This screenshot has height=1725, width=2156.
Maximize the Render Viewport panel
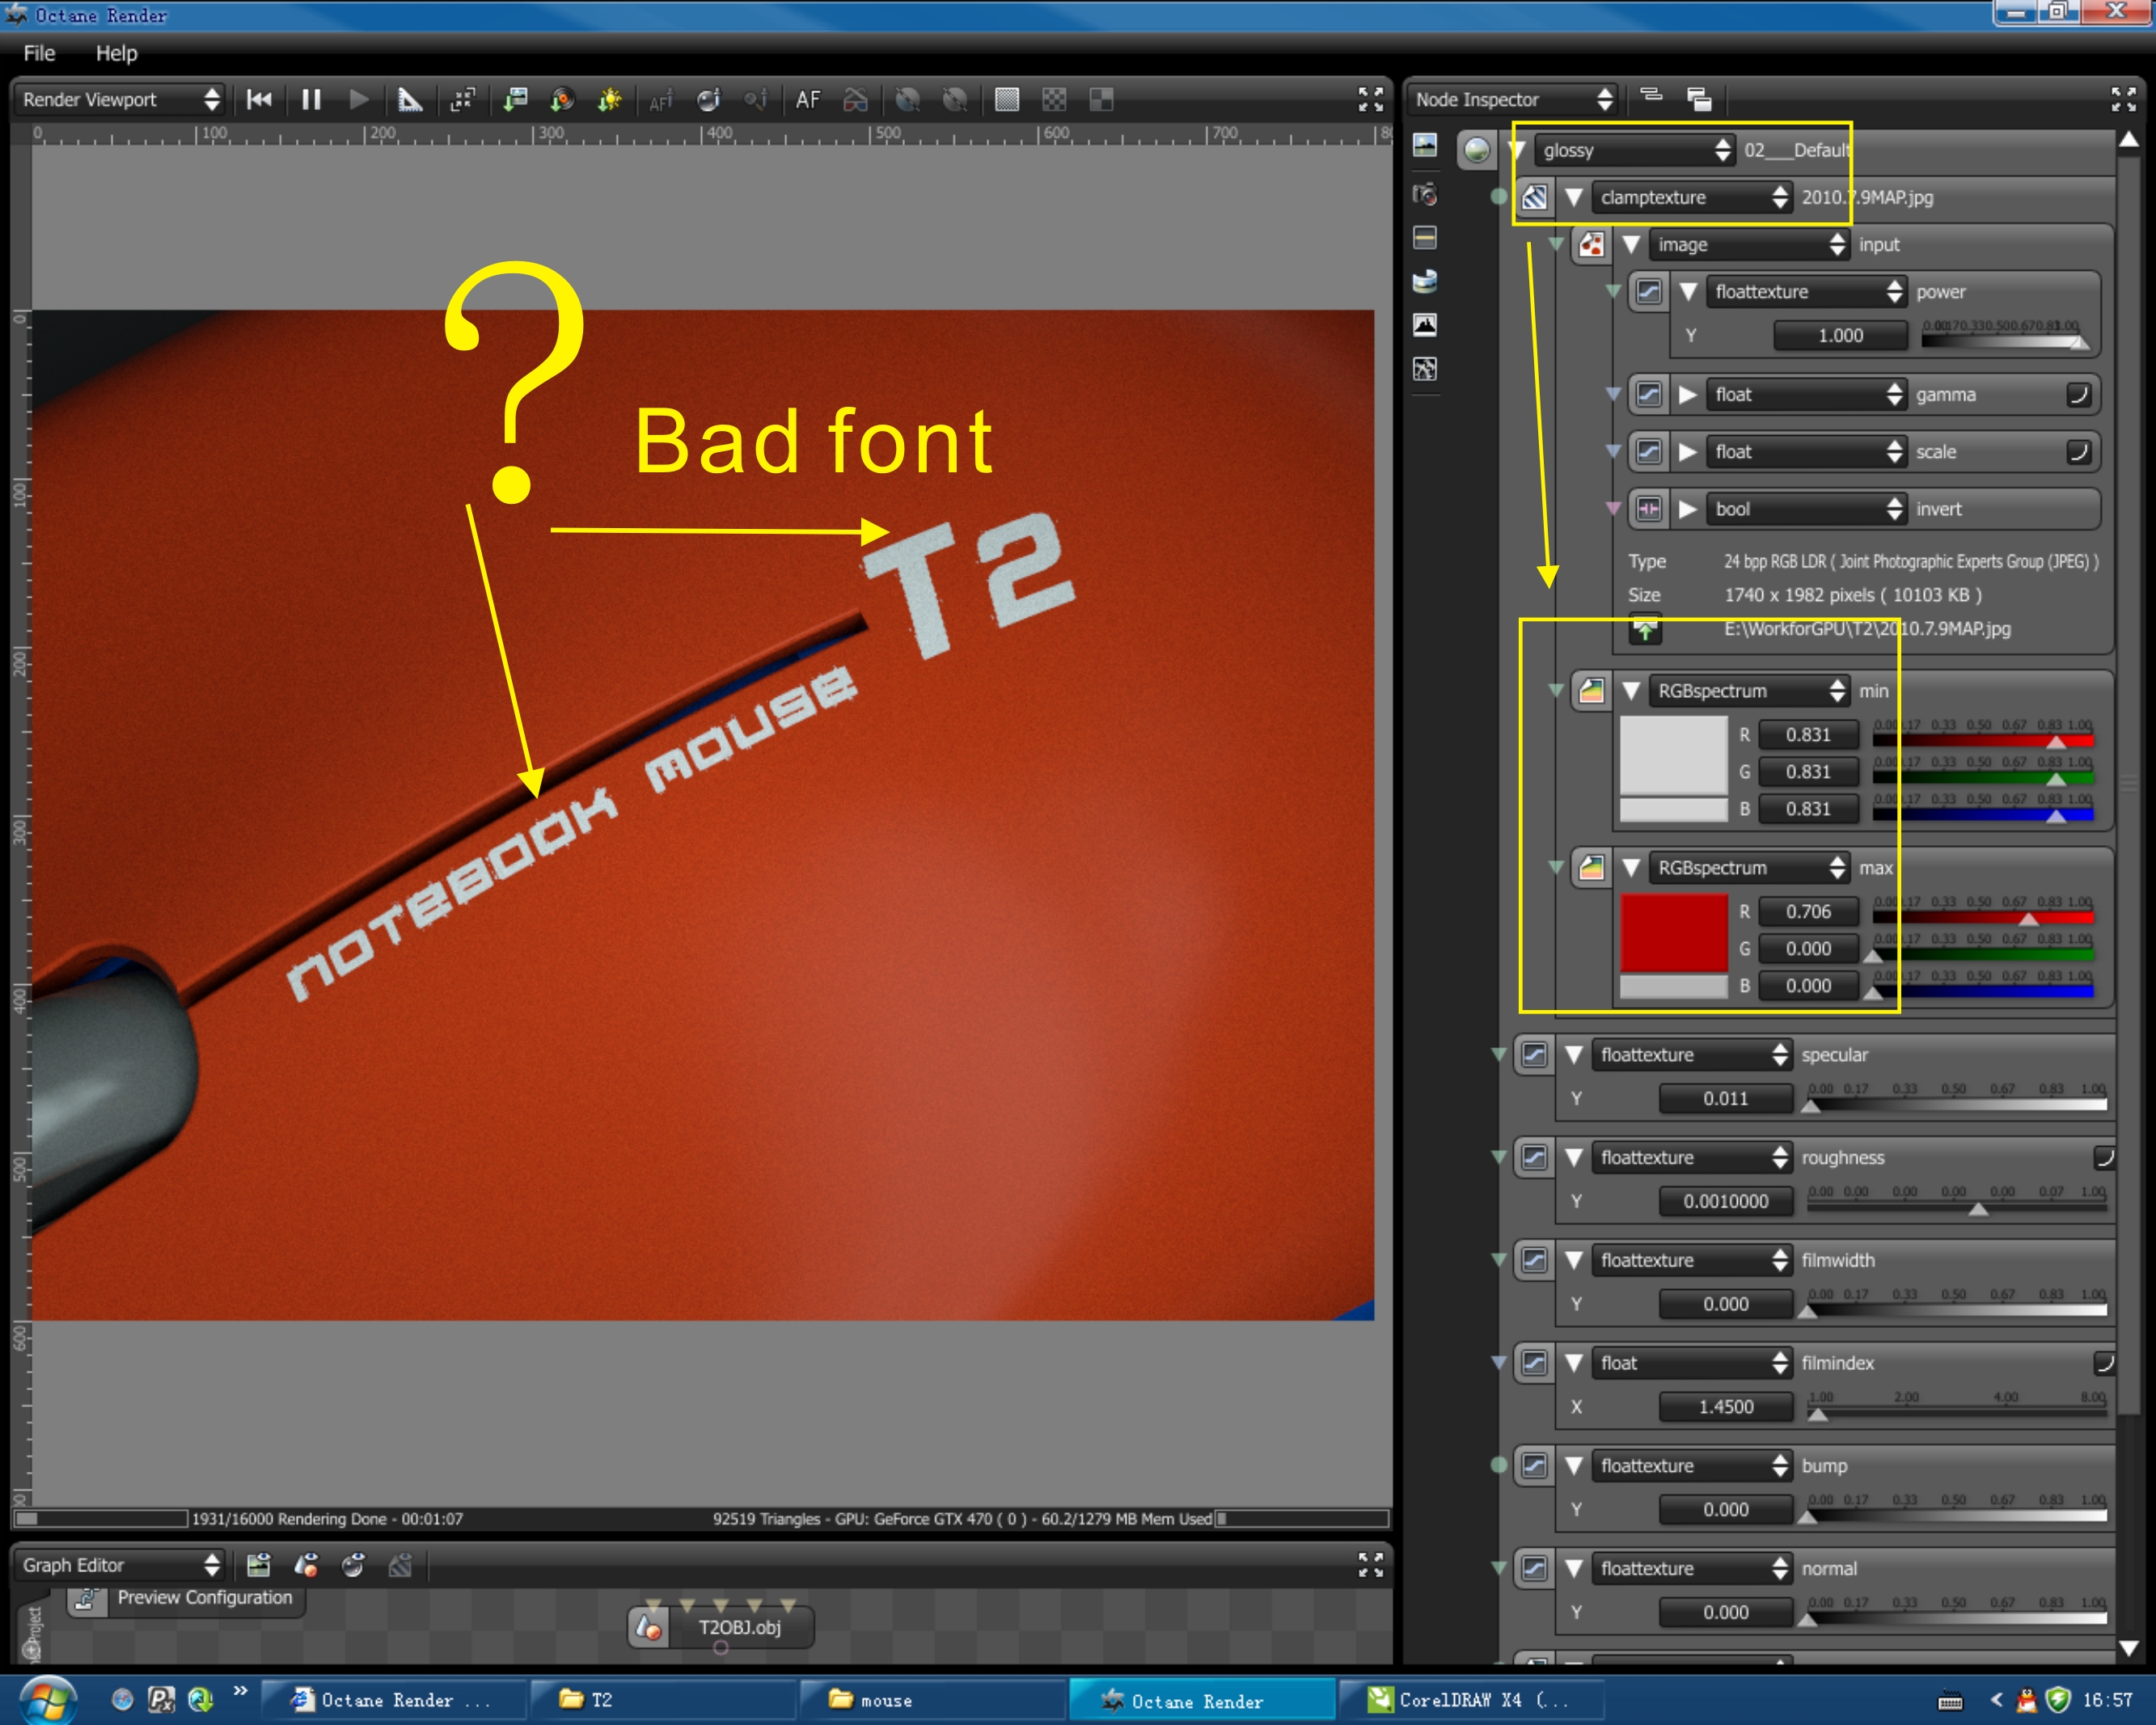(1370, 99)
